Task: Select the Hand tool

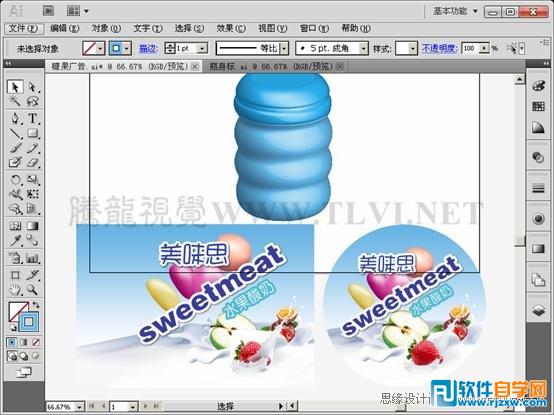Action: 15,290
